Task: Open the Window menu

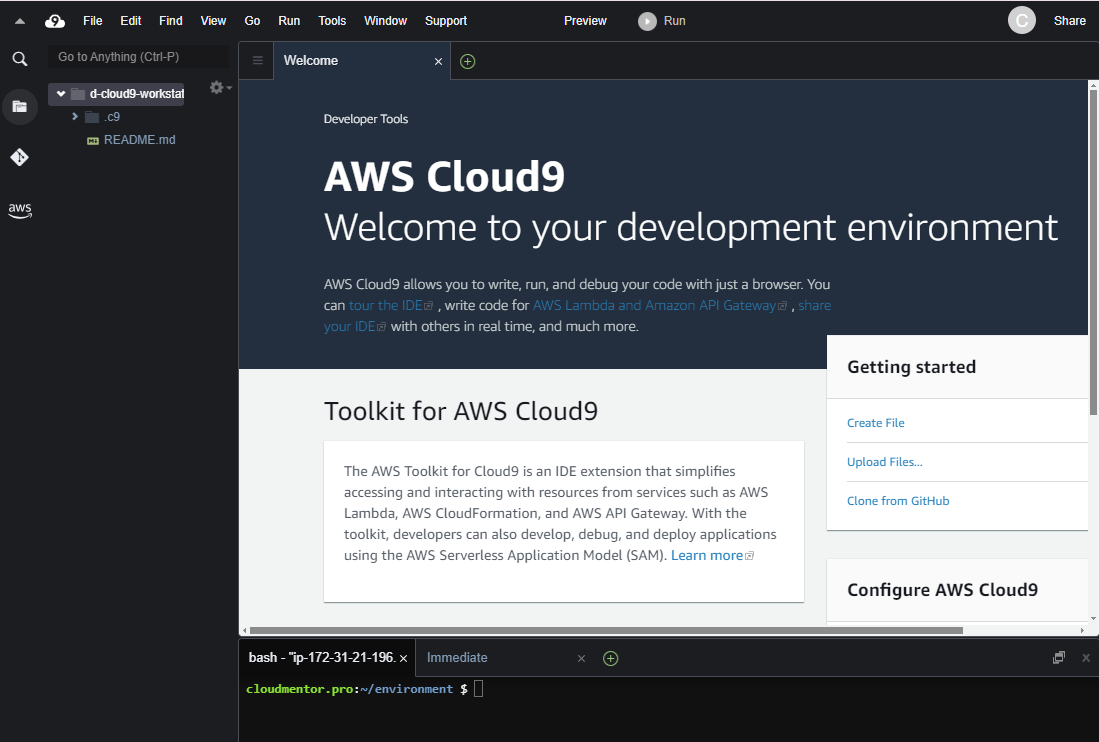Action: pyautogui.click(x=385, y=21)
